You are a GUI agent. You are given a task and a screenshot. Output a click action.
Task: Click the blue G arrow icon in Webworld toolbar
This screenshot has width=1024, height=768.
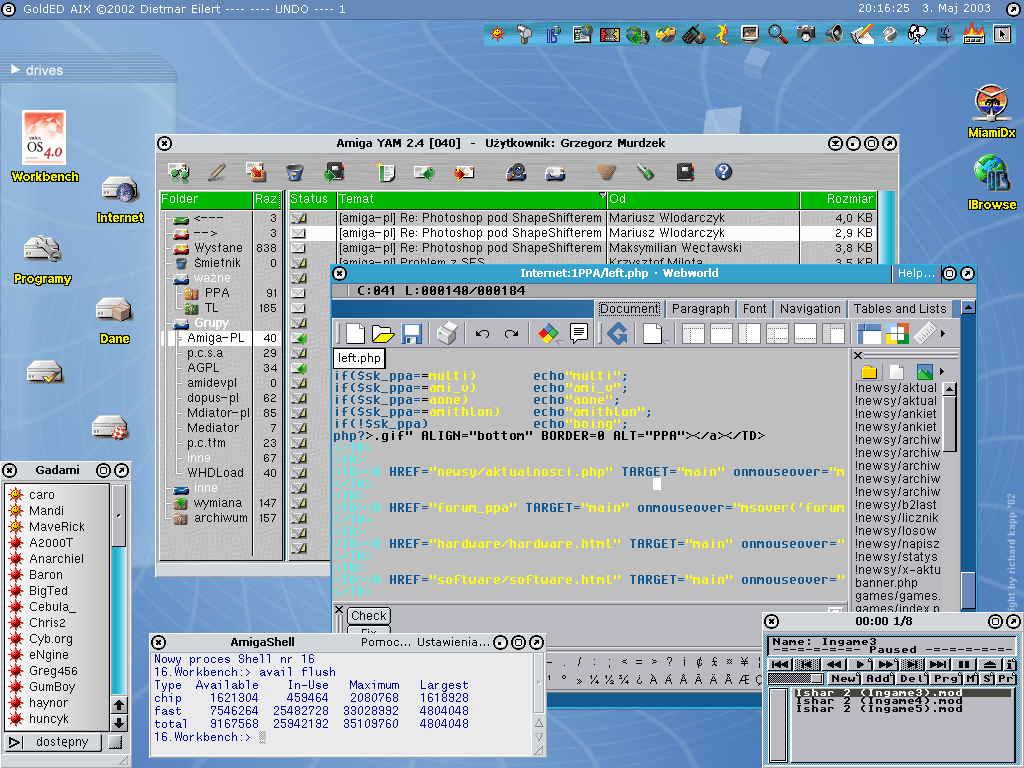click(x=617, y=333)
